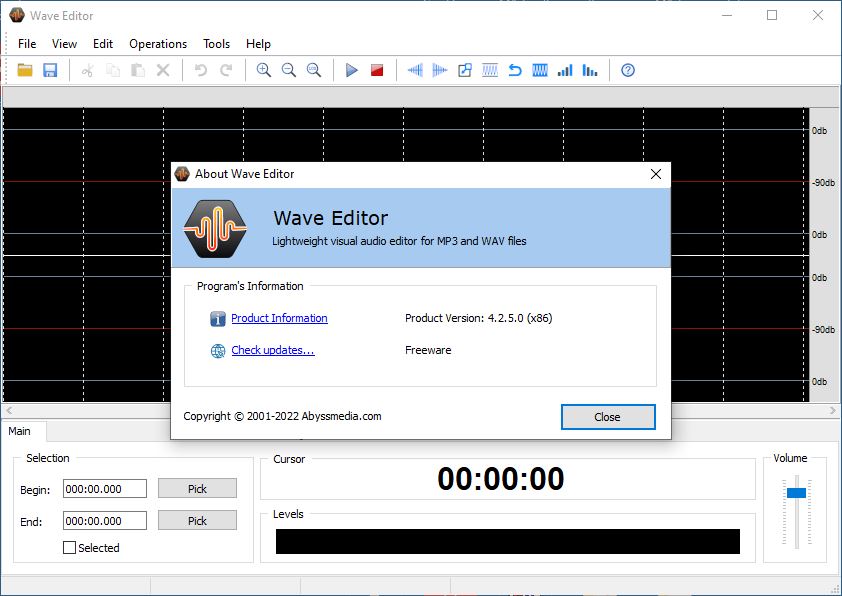Start playback with the blue Play triangle
842x596 pixels.
point(352,70)
